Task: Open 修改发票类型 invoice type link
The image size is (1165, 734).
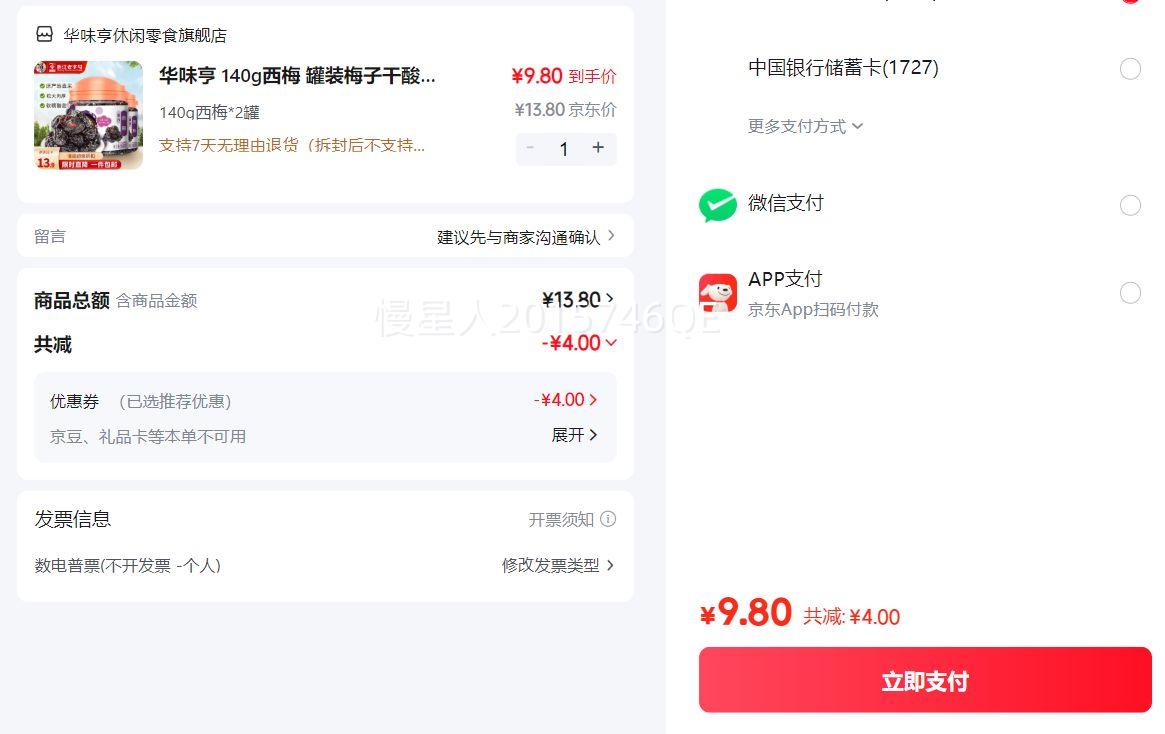Action: click(558, 565)
